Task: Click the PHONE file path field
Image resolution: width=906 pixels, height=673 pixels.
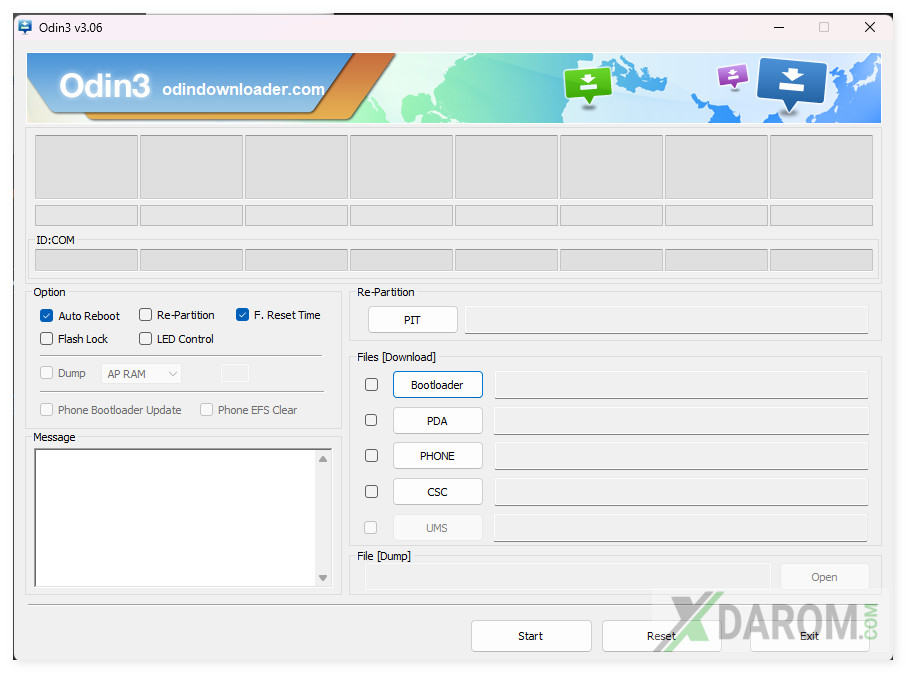Action: coord(680,456)
